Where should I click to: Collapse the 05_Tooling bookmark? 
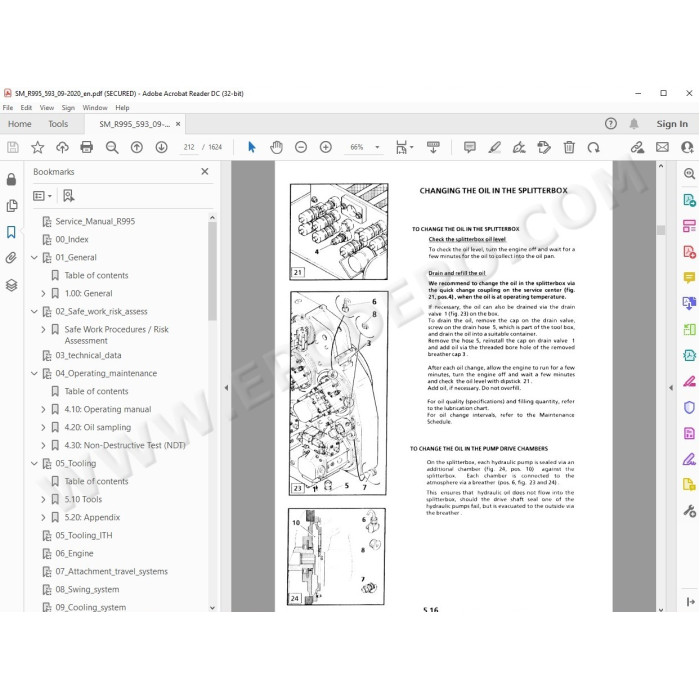[34, 463]
